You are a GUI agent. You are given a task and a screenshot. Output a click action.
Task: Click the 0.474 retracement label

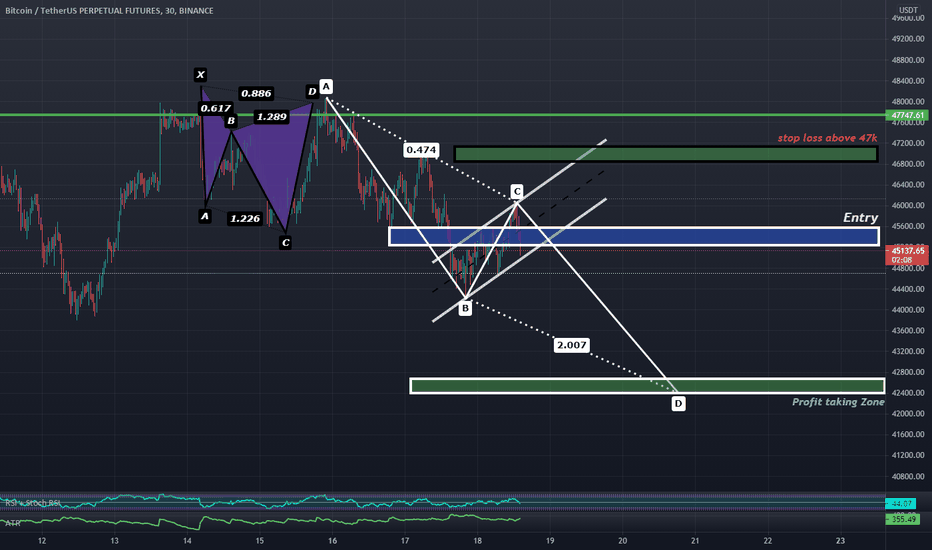[421, 150]
